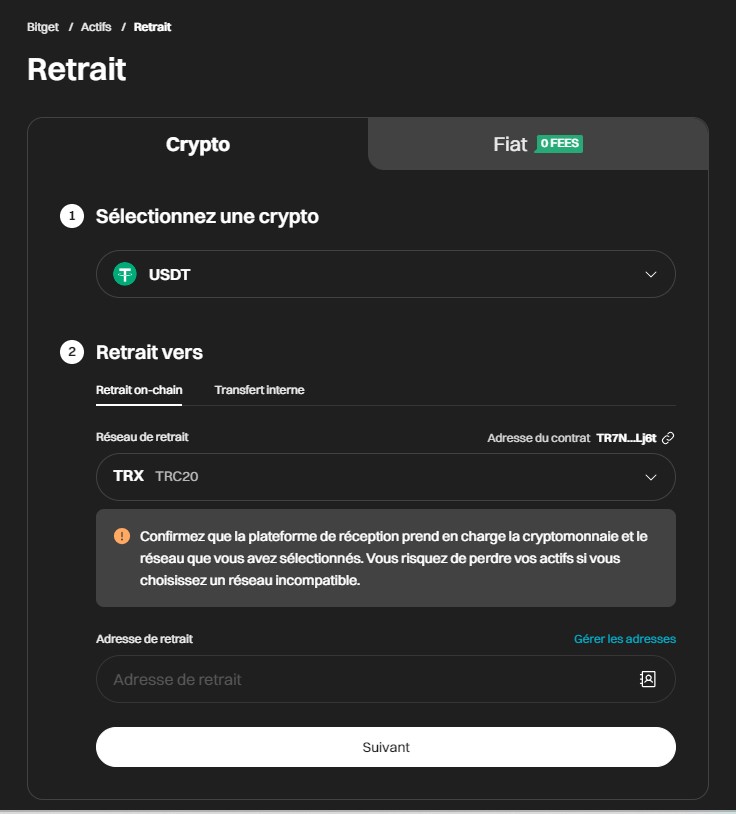
Task: Select the Retrait on-chain option
Action: (x=139, y=390)
